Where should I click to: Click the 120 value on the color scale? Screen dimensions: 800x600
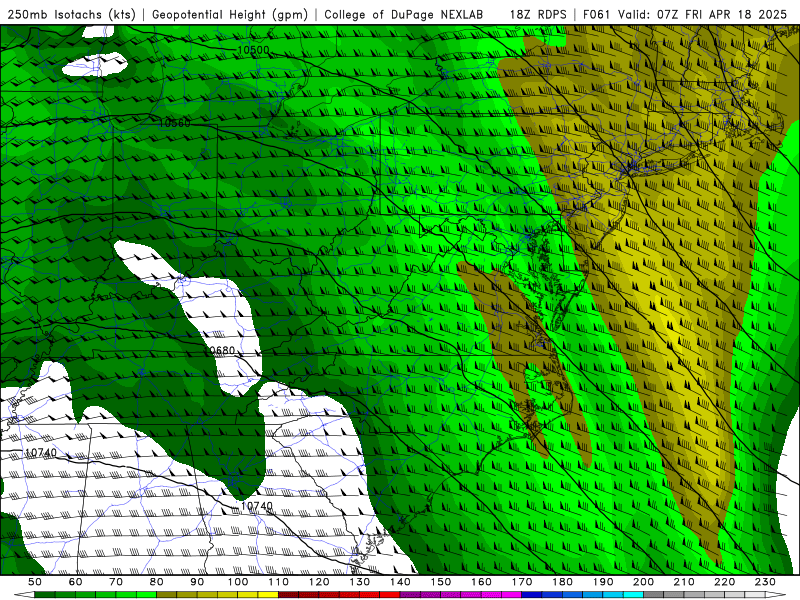[319, 582]
